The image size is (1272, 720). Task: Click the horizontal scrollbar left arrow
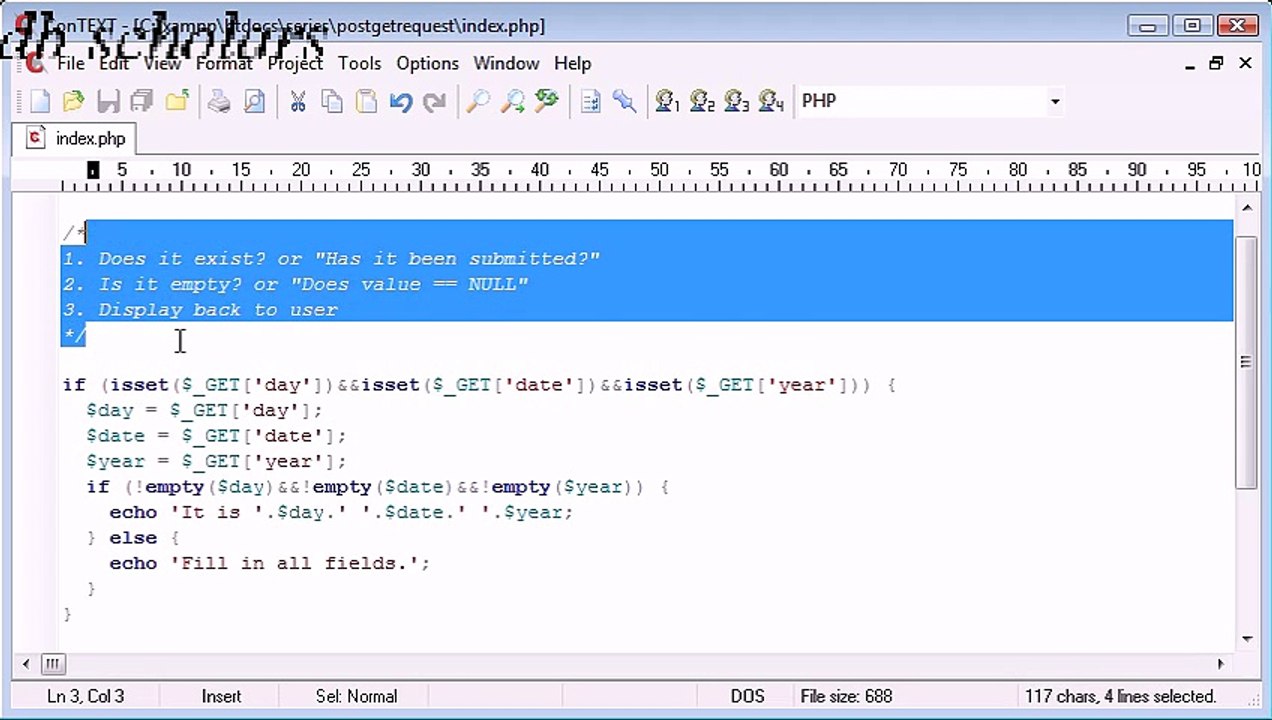click(26, 663)
